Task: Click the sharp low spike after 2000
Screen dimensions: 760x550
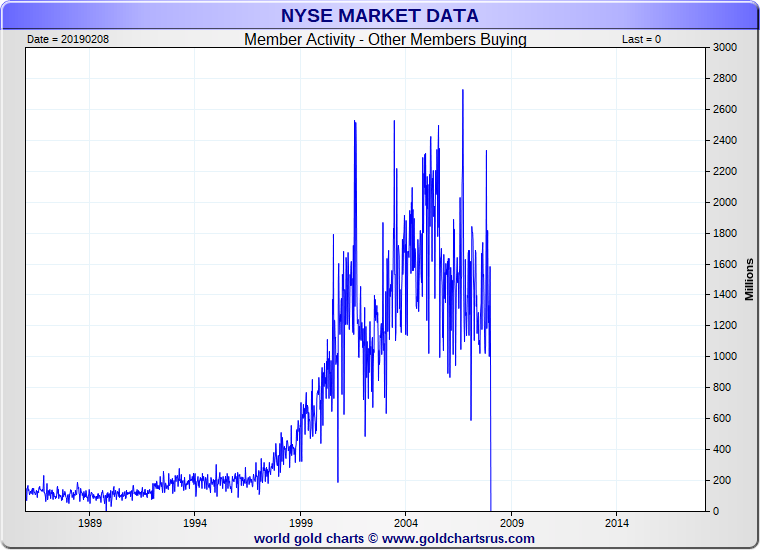Action: pos(338,481)
